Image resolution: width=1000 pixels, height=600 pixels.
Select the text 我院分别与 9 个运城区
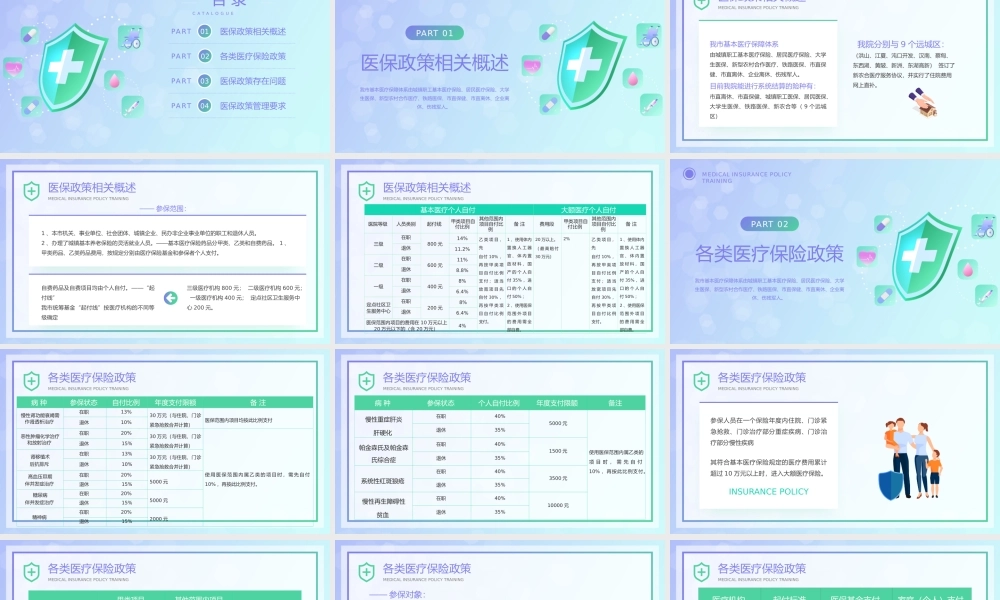900,44
